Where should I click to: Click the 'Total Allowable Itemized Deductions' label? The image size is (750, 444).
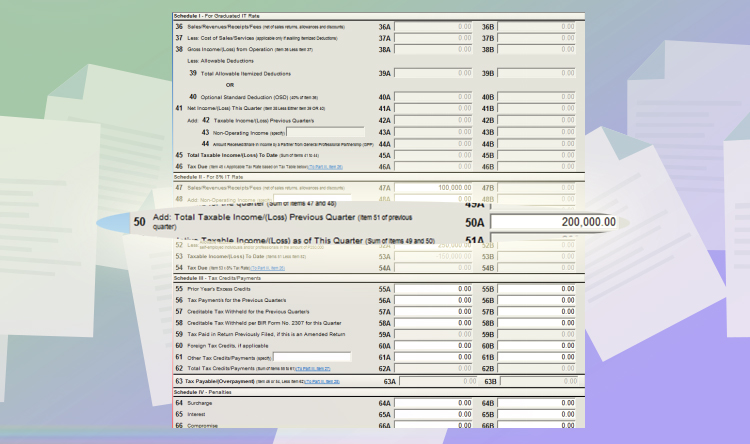245,74
